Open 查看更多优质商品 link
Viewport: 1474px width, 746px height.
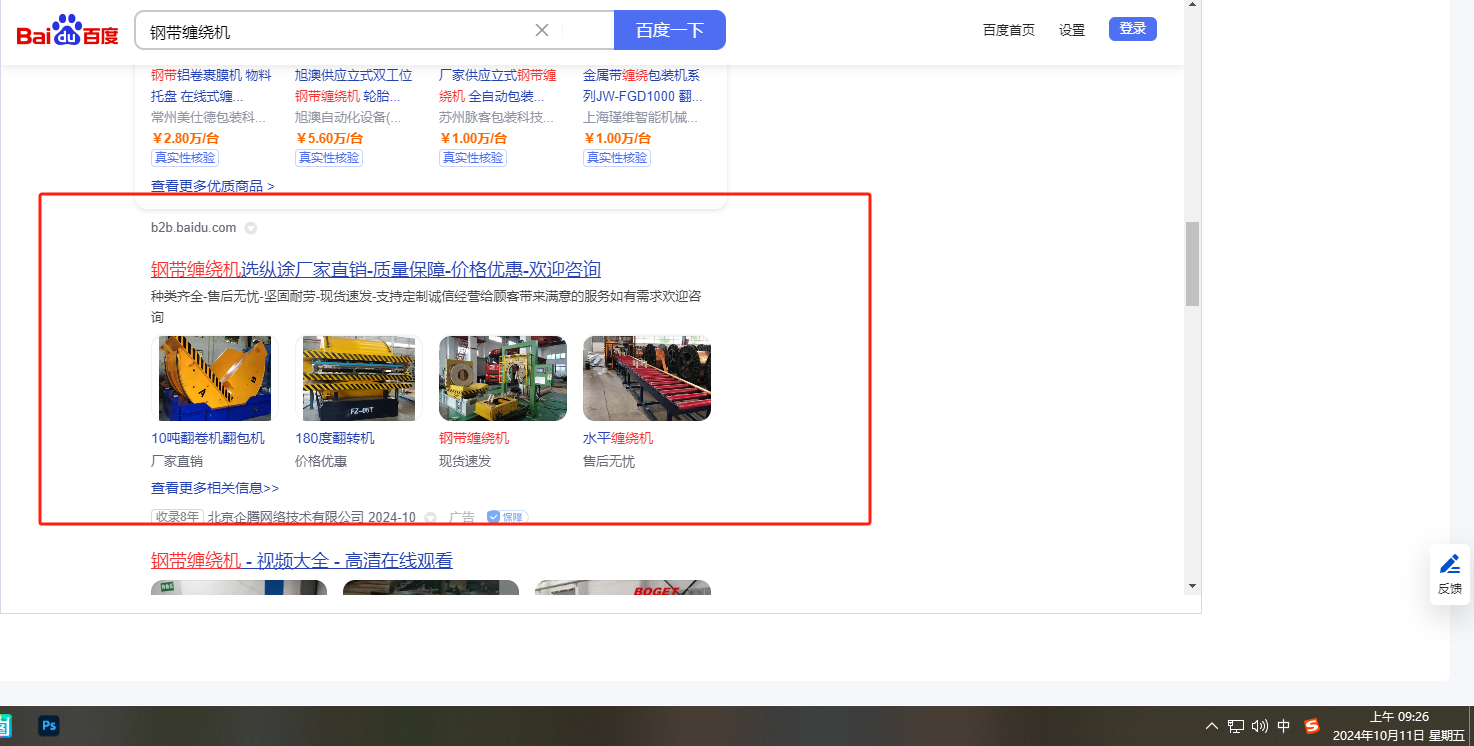point(213,186)
